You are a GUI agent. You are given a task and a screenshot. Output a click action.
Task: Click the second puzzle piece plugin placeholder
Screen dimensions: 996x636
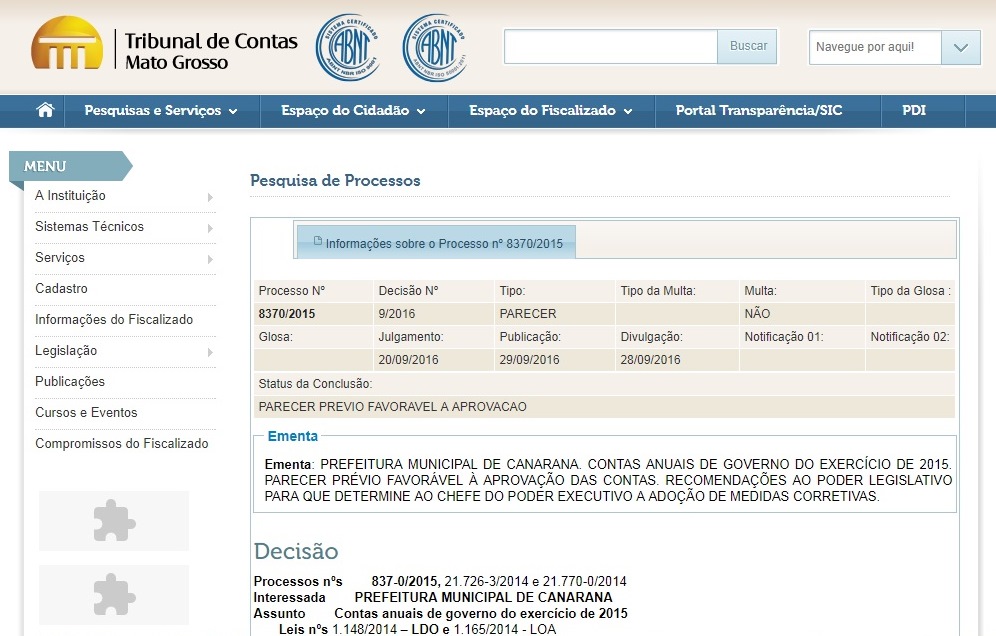[x=113, y=595]
